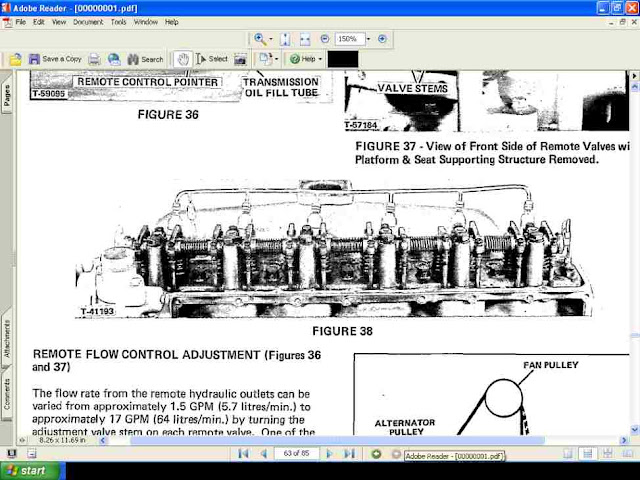
Task: Select the Hand tool
Action: coord(183,59)
